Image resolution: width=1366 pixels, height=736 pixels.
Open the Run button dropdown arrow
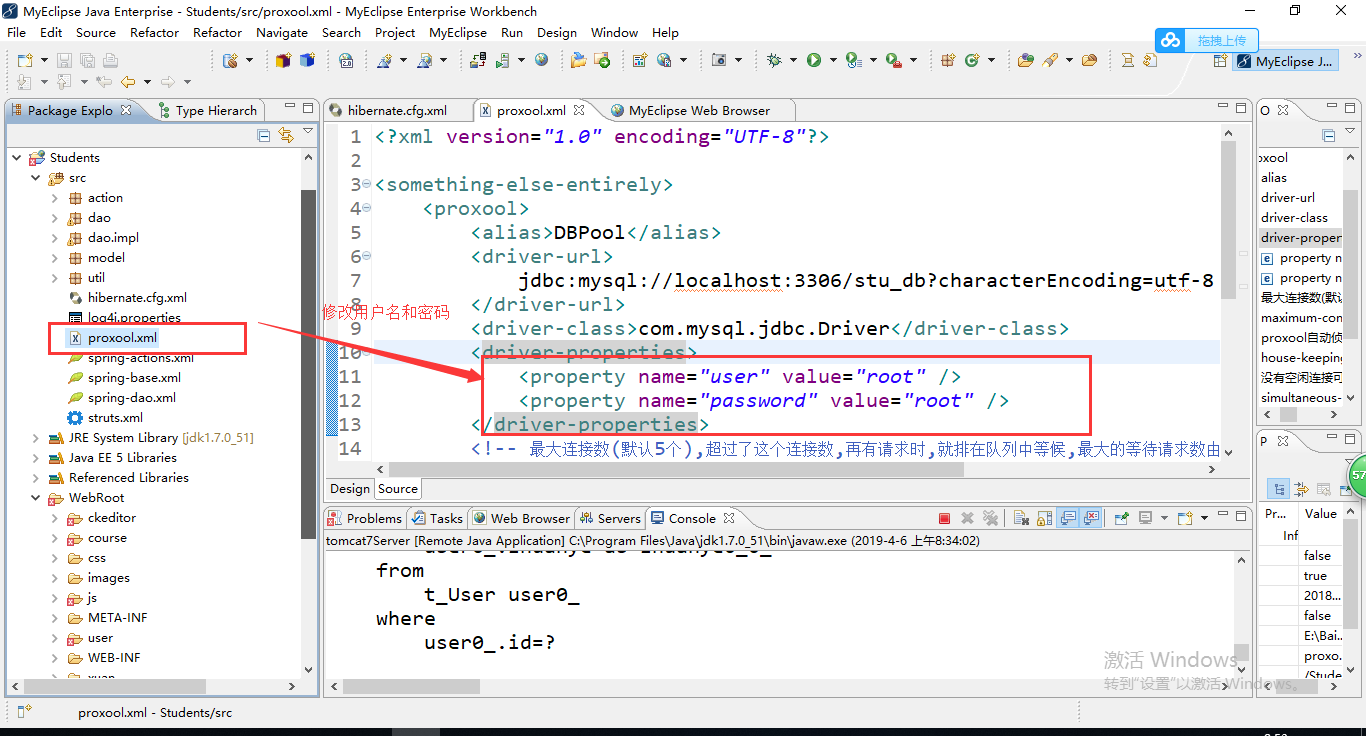[833, 60]
